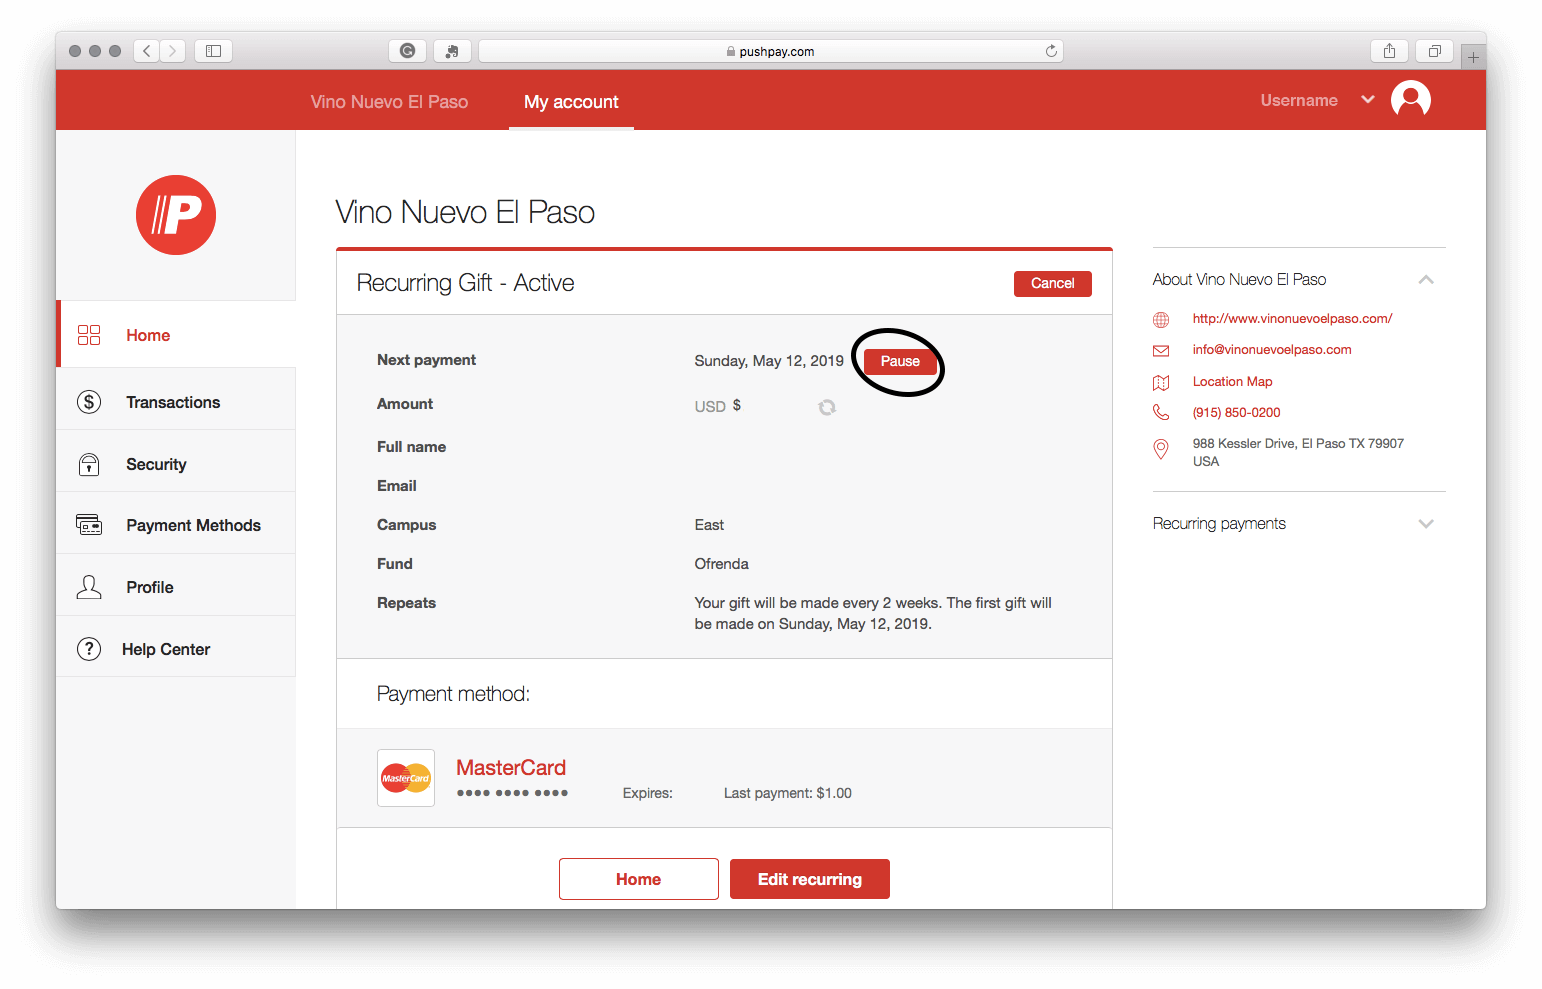Click the MasterCard logo thumbnail
Screen dimensions: 1542x989
tap(406, 778)
